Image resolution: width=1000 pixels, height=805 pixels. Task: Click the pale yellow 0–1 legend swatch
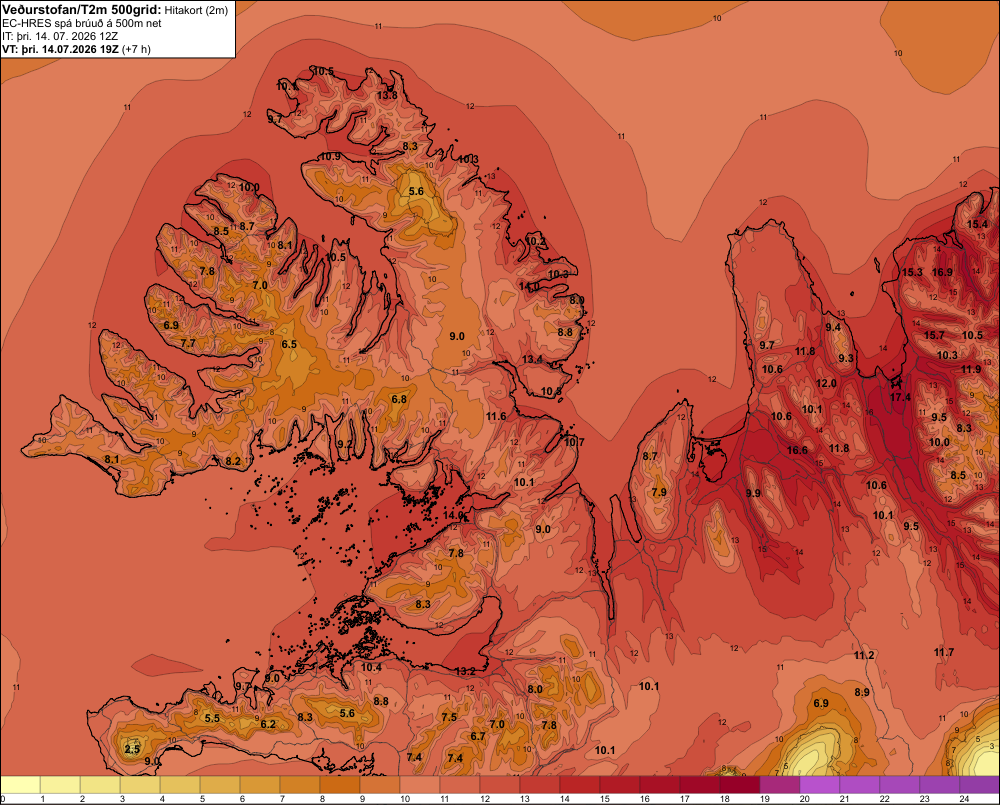20,785
